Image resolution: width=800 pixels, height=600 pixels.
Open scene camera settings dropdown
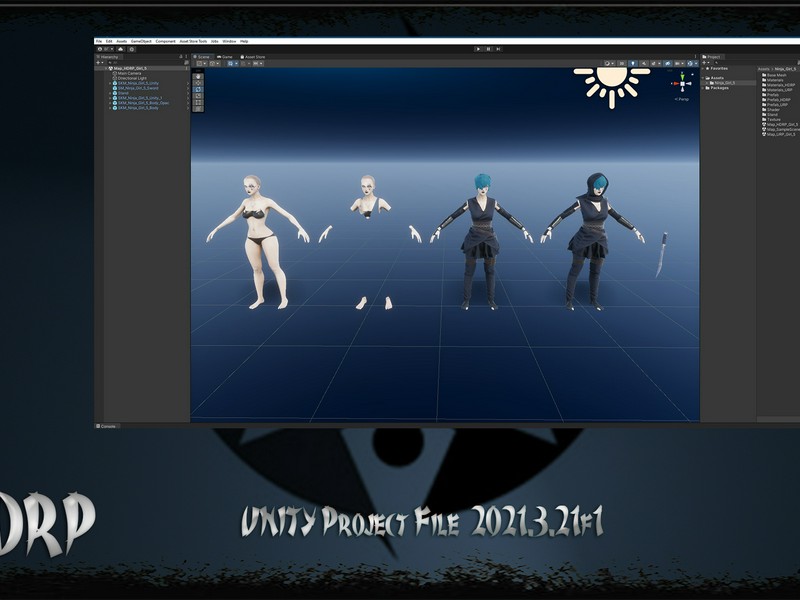(x=679, y=64)
